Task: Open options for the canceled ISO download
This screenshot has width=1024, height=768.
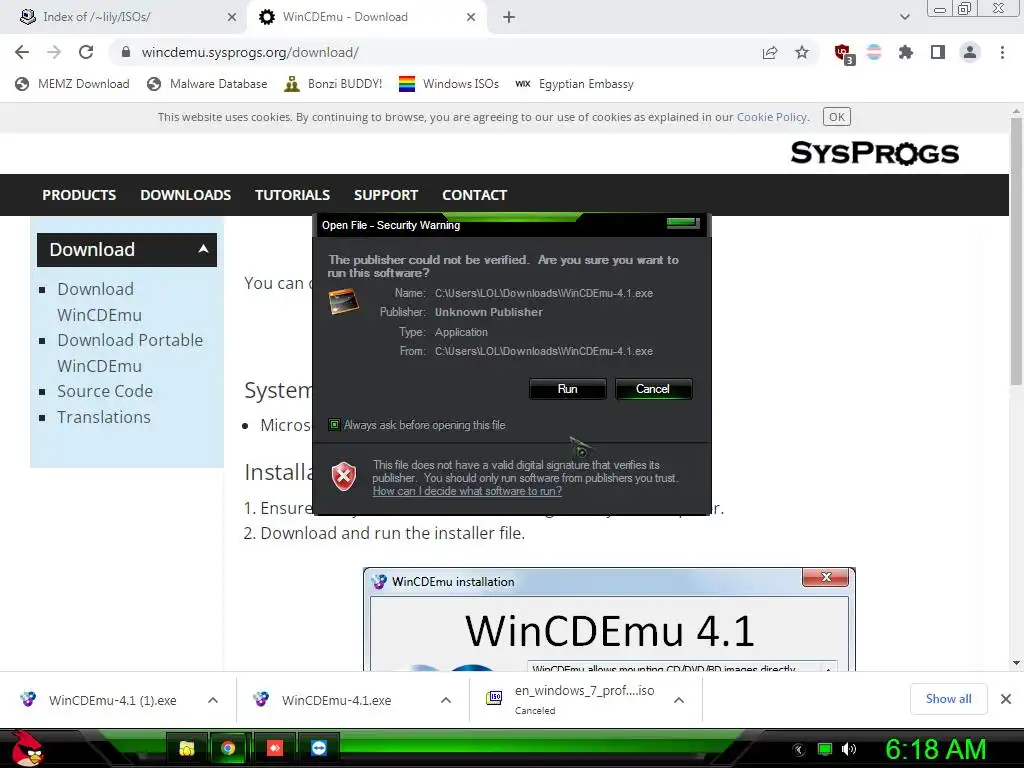Action: [679, 700]
